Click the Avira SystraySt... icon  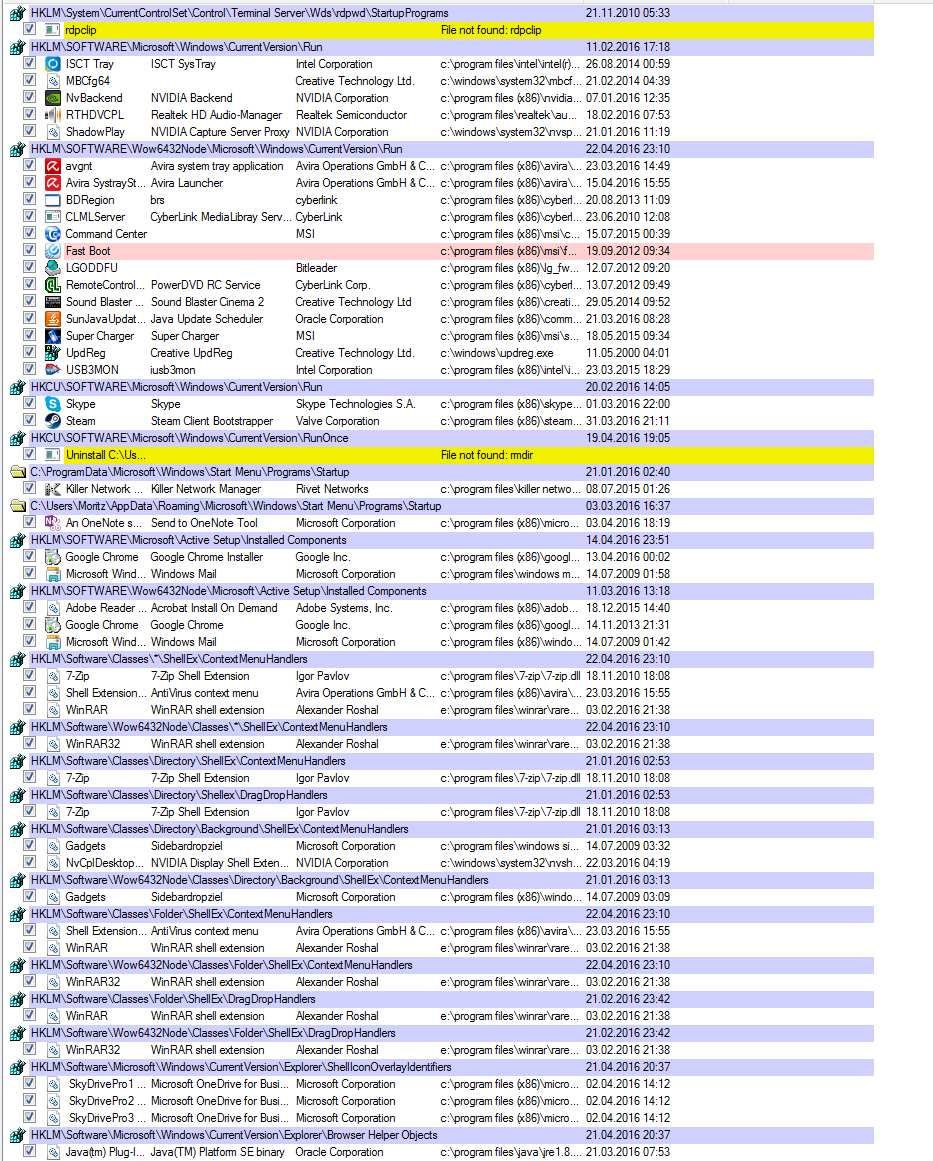[53, 183]
